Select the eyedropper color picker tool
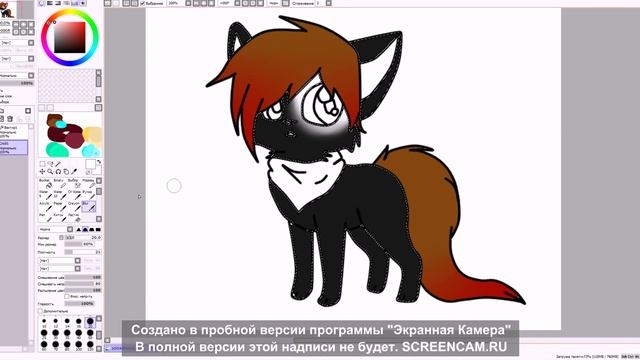 [74, 172]
